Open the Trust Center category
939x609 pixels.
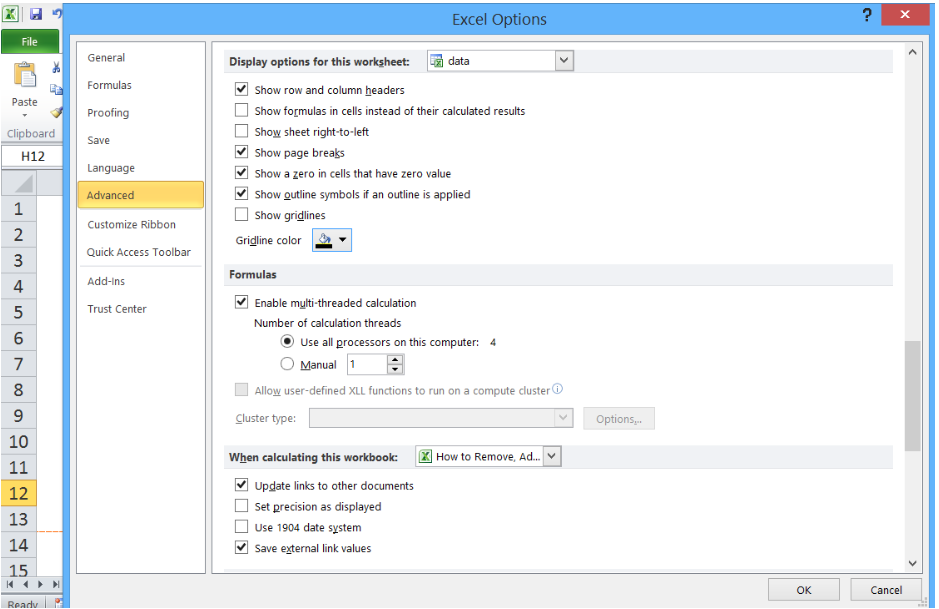coord(117,309)
